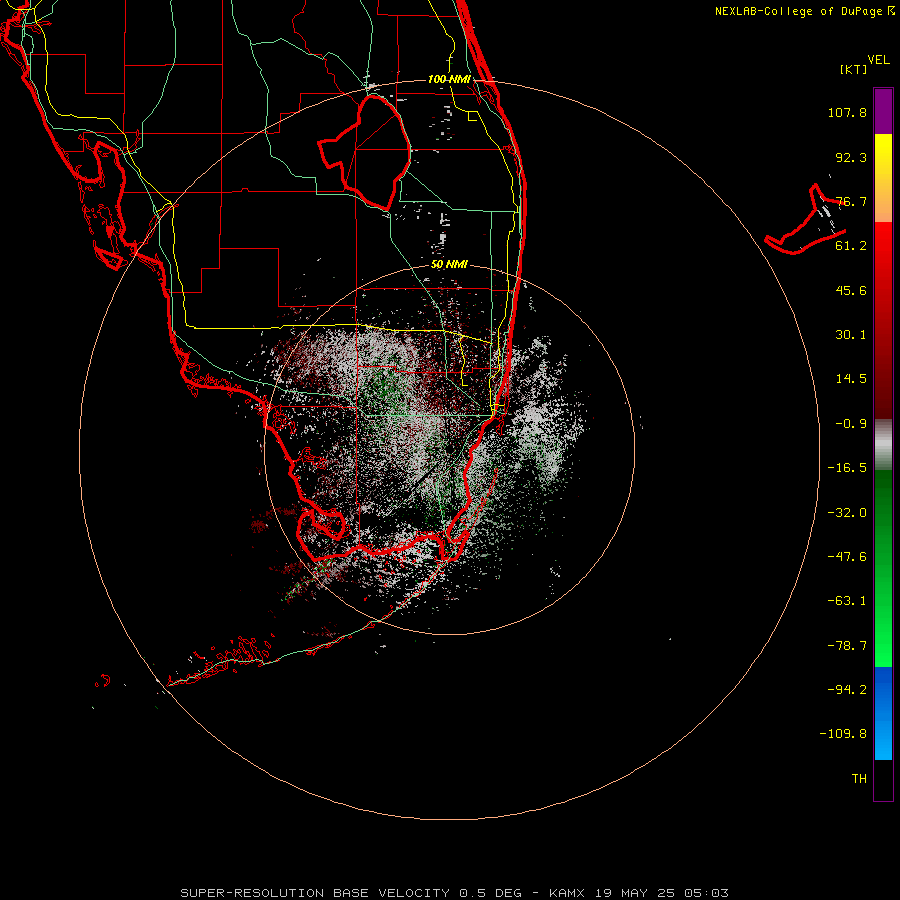900x900 pixels.
Task: Click the -78.7 legend value
Action: click(847, 646)
